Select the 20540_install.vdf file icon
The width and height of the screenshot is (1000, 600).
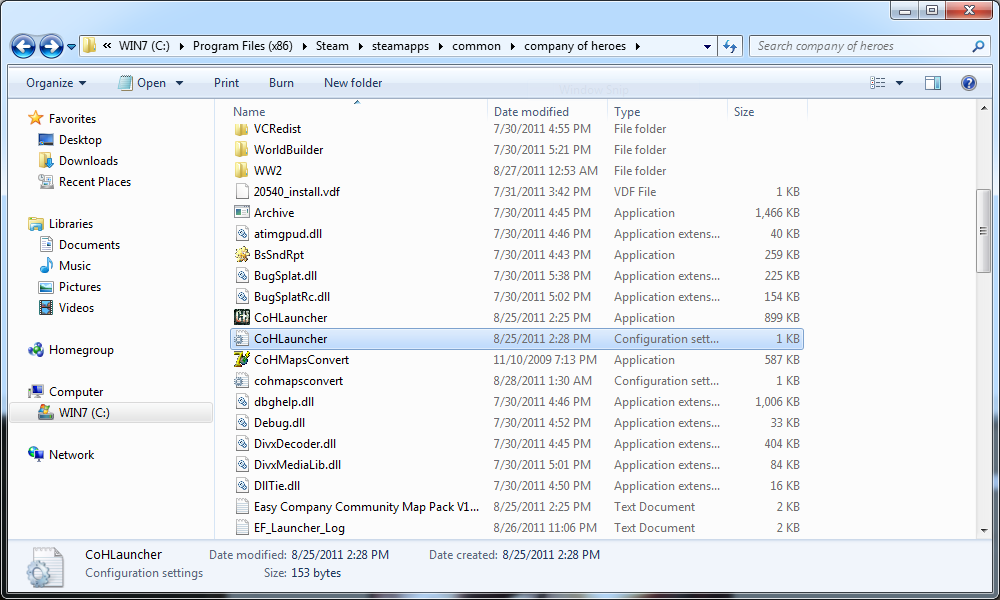pyautogui.click(x=242, y=192)
